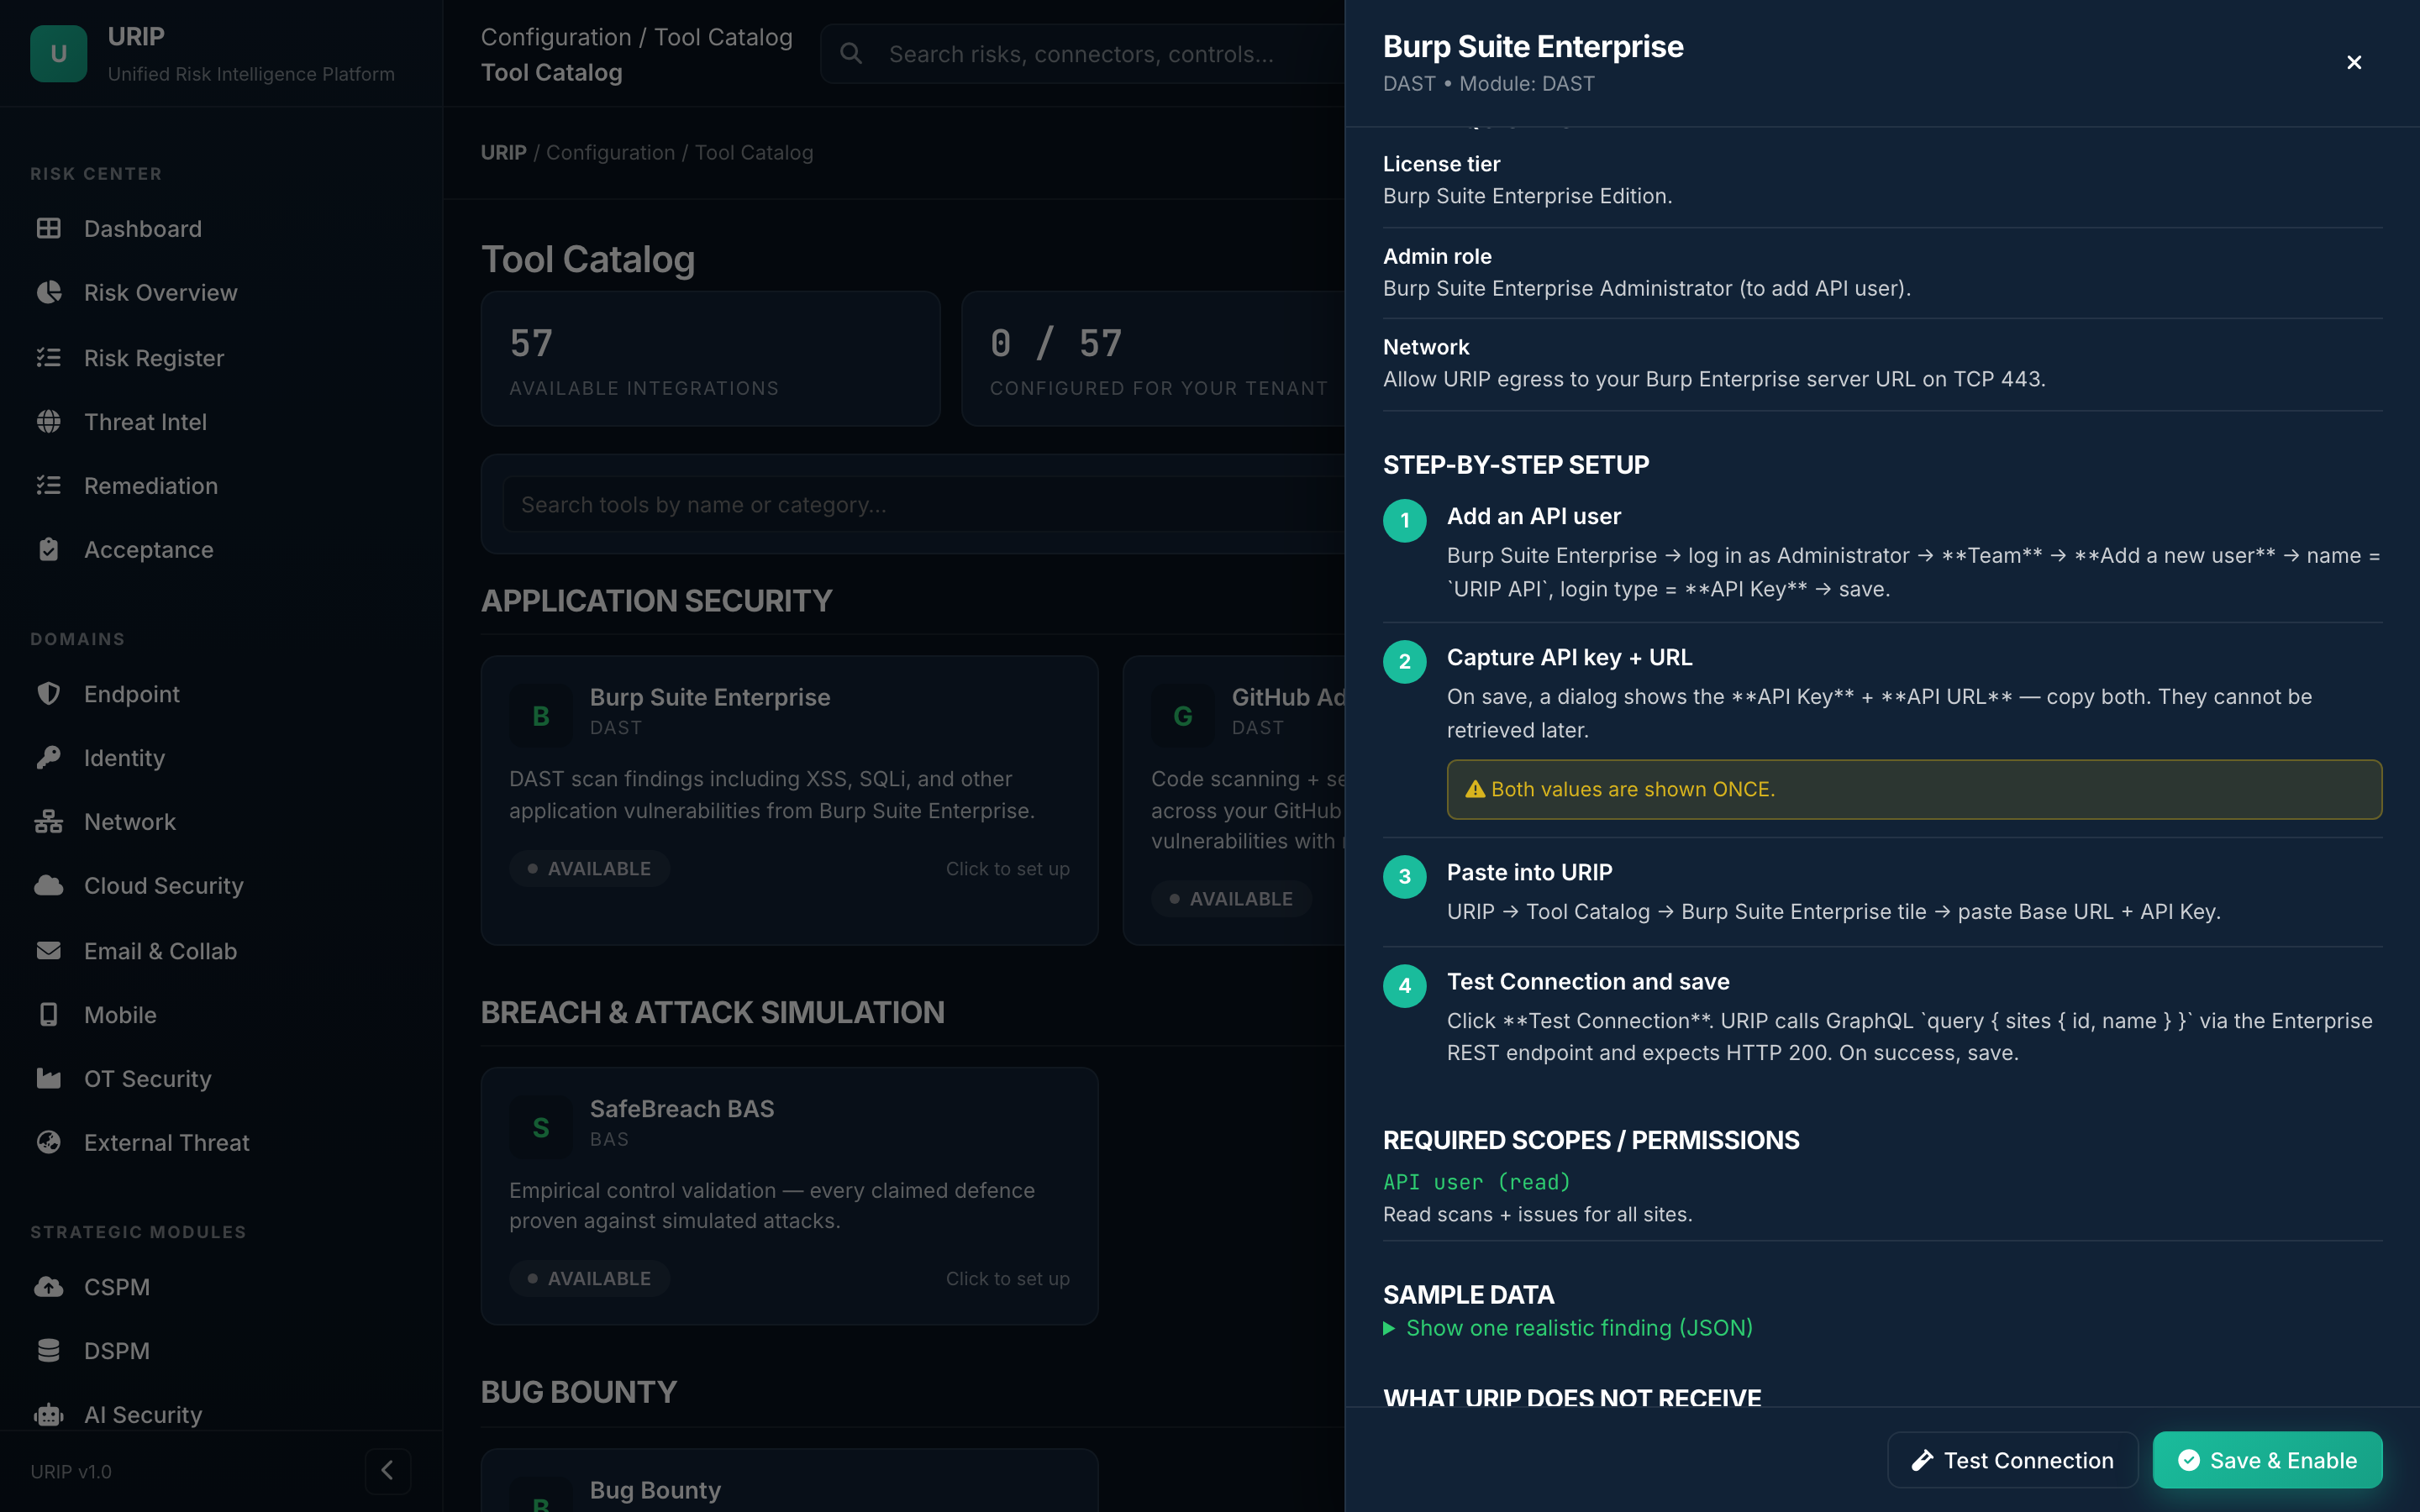Close the Burp Suite Enterprise setup panel

[2354, 62]
